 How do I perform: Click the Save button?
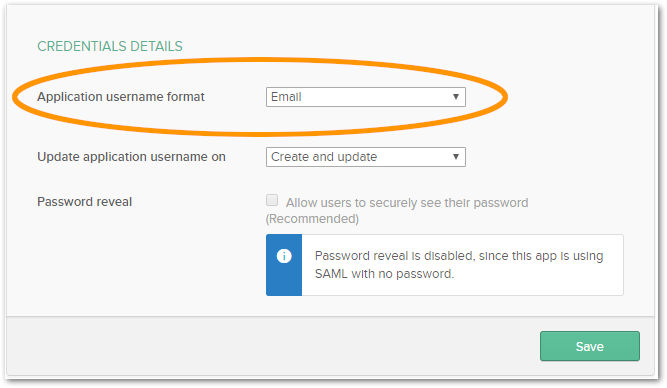point(590,346)
